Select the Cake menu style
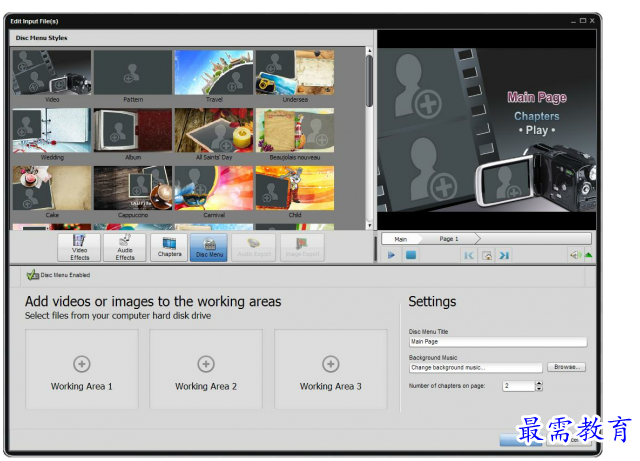The width and height of the screenshot is (640, 461). [x=52, y=188]
